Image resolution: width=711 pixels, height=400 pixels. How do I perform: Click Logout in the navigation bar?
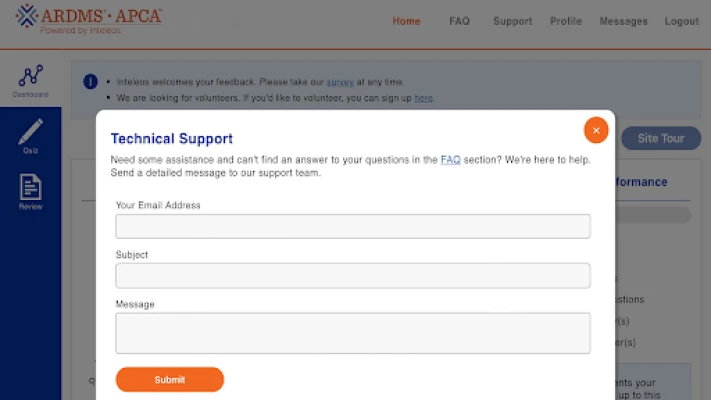681,21
